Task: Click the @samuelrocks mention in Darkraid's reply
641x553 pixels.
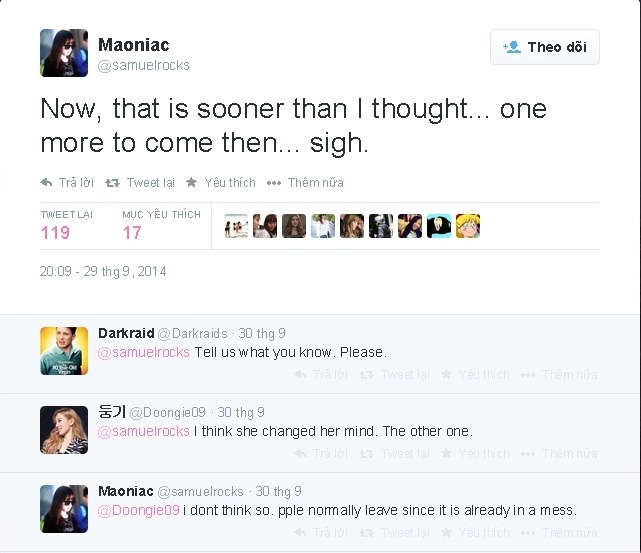Action: 143,352
